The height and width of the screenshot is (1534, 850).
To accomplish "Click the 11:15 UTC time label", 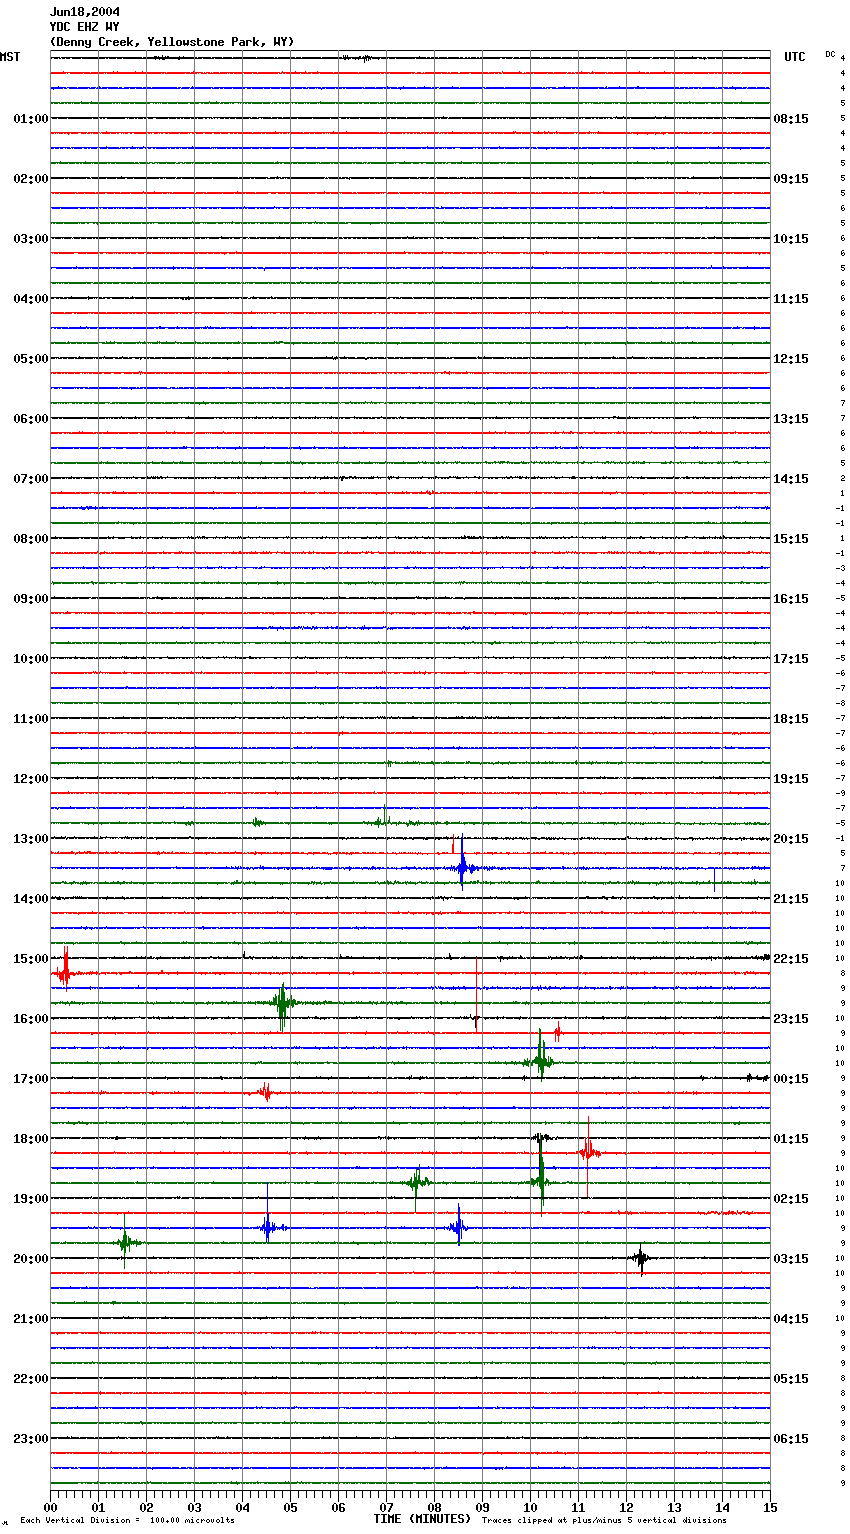I will pos(791,299).
